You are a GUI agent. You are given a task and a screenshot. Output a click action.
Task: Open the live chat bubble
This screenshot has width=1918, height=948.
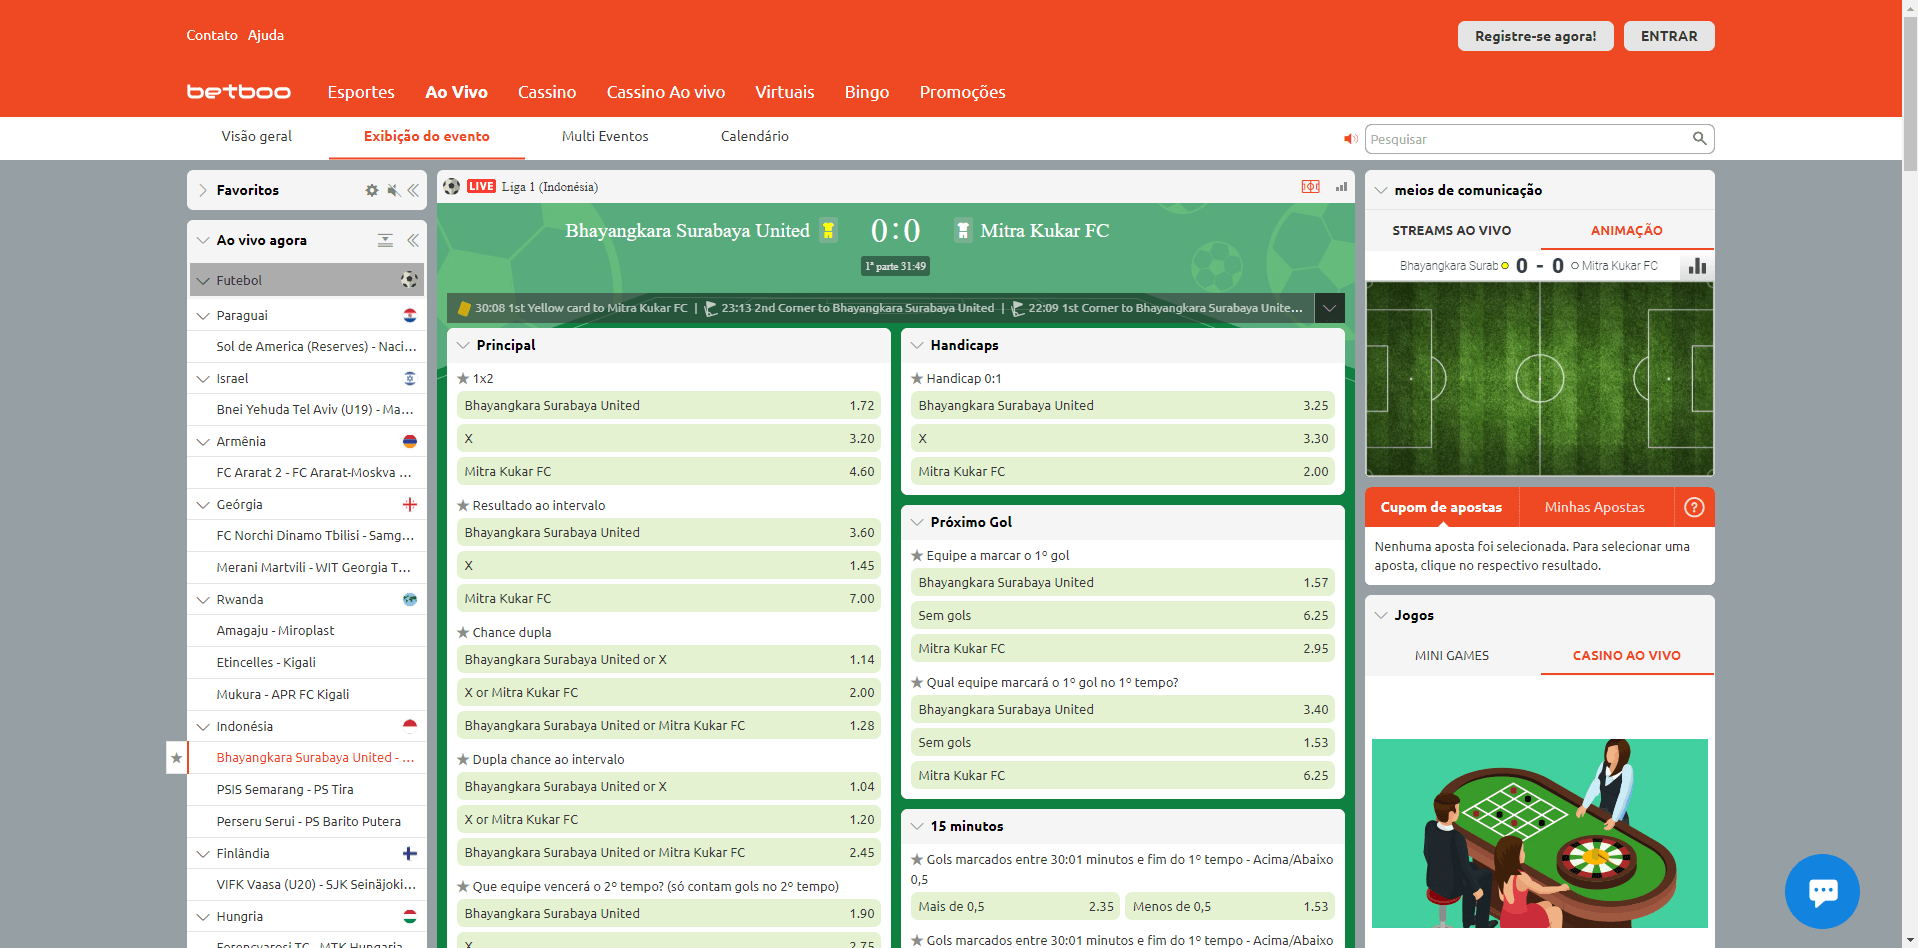pos(1822,891)
